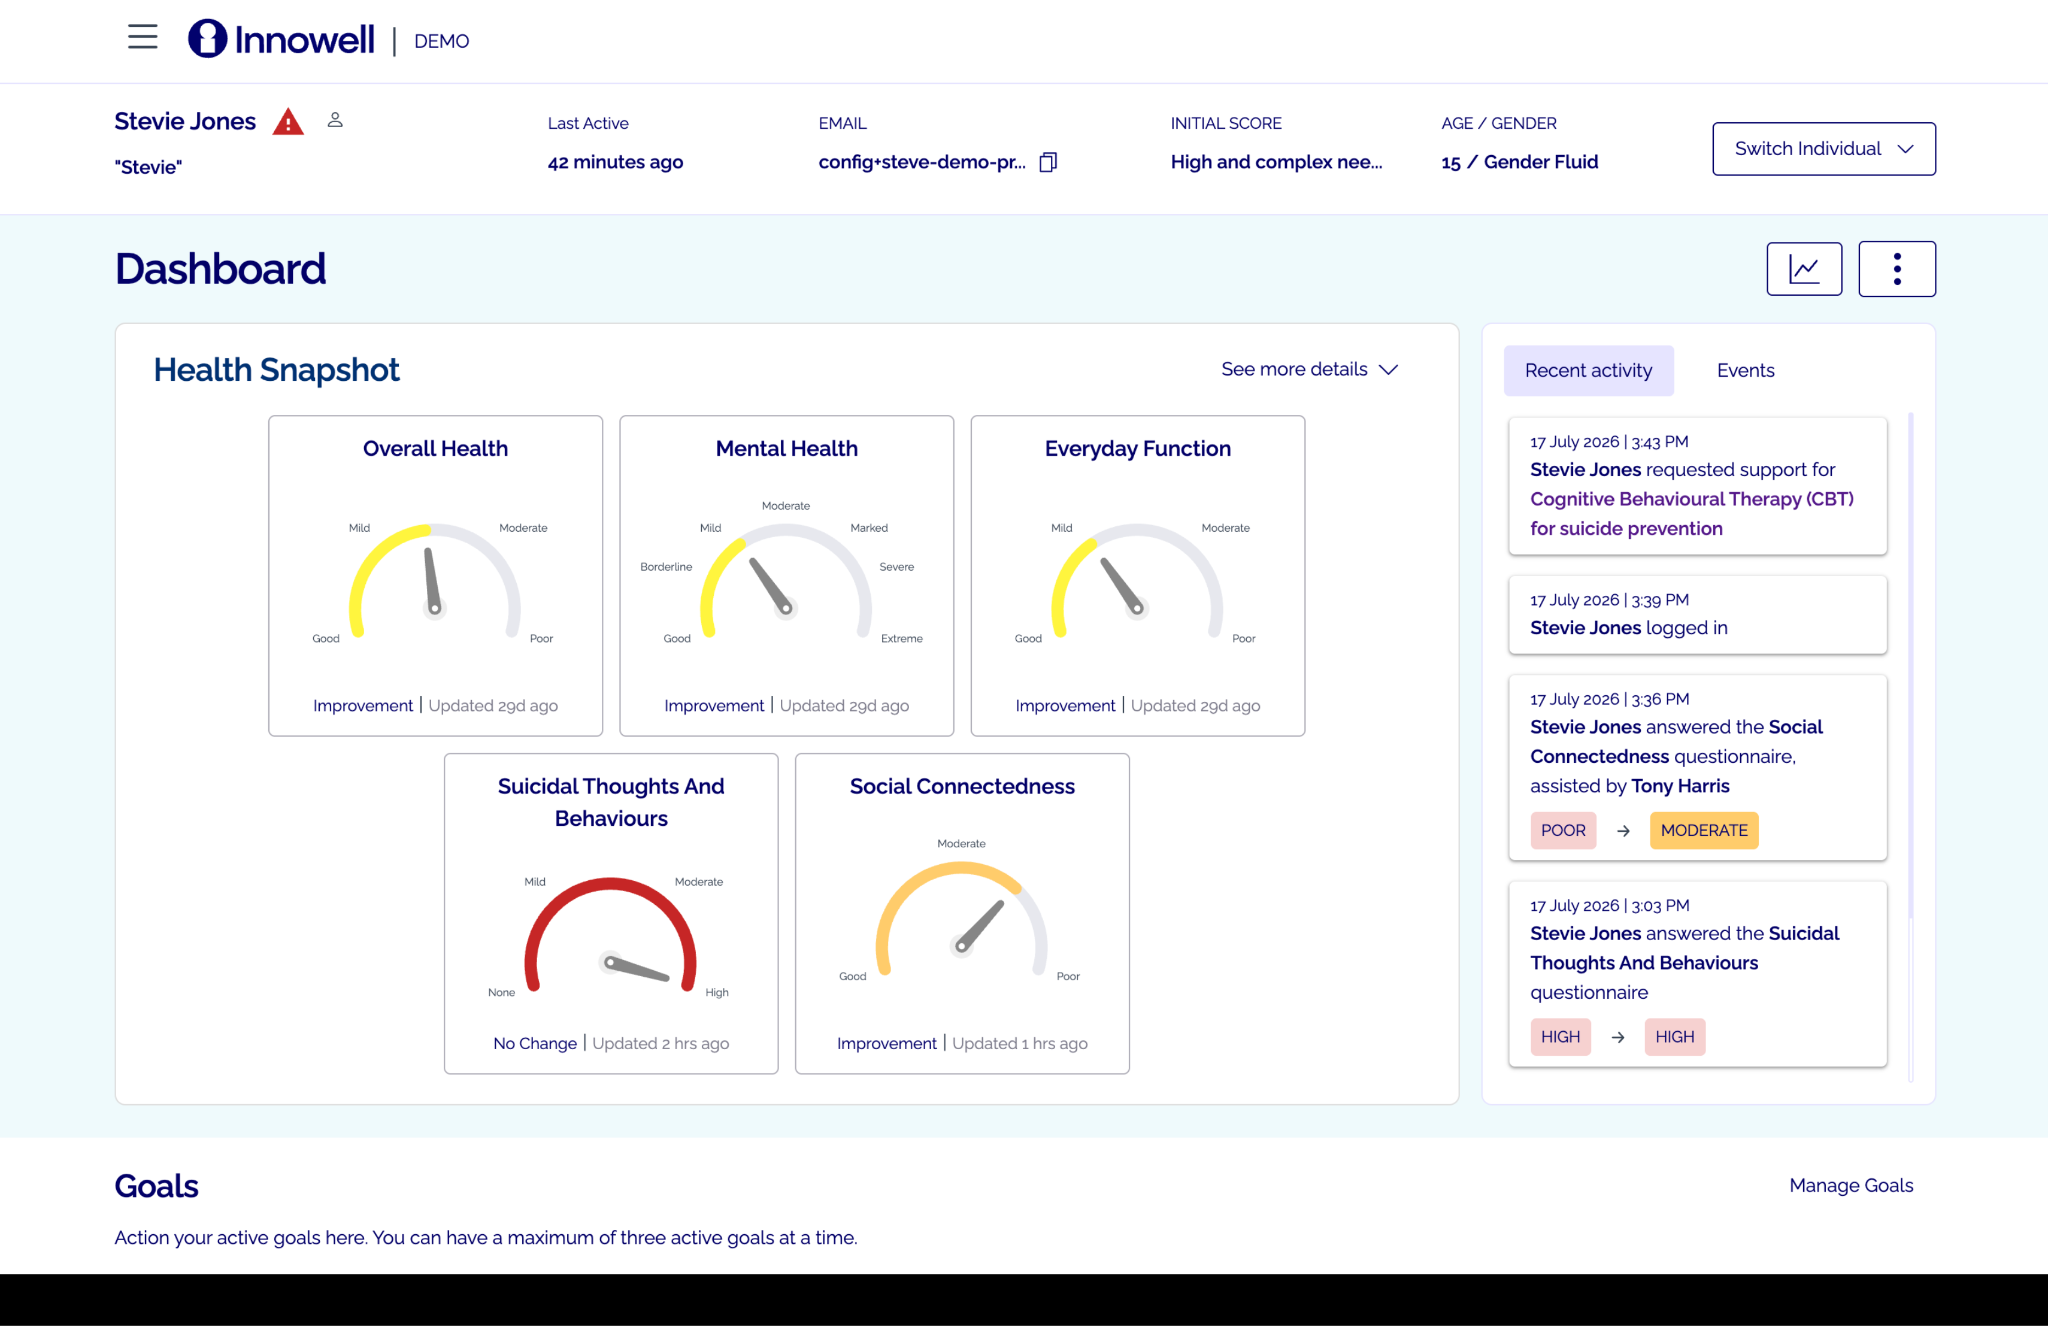Click the orange Social Connectedness gauge
The image size is (2048, 1326).
coord(961,919)
